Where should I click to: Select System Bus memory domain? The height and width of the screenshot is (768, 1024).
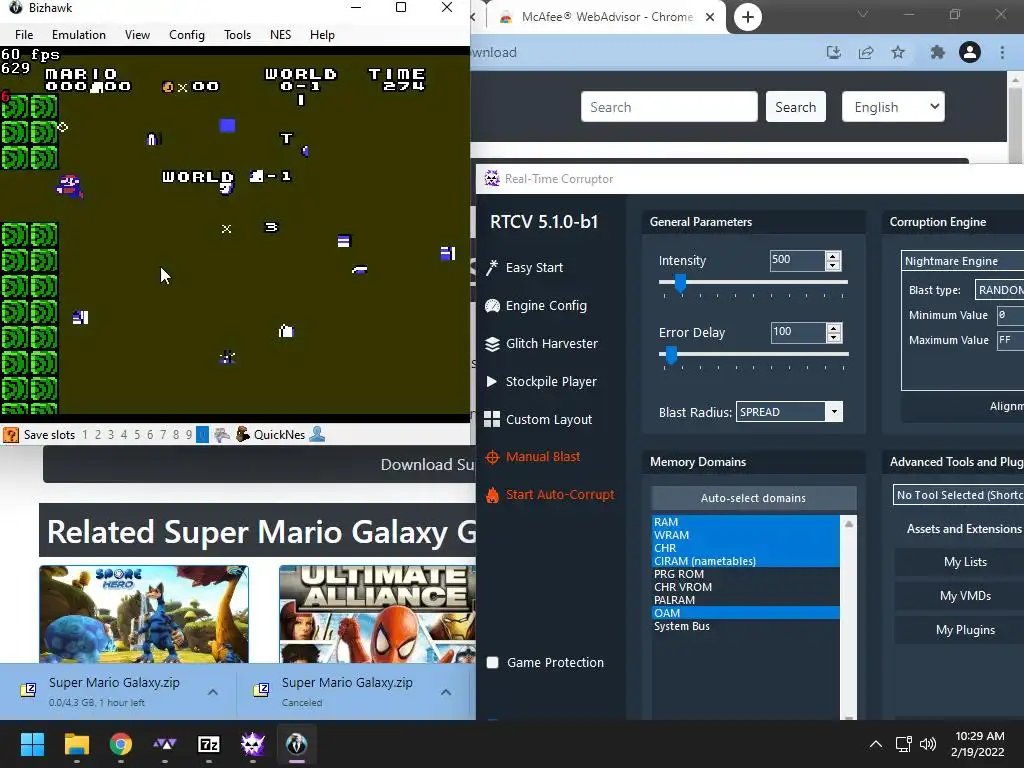click(746, 626)
